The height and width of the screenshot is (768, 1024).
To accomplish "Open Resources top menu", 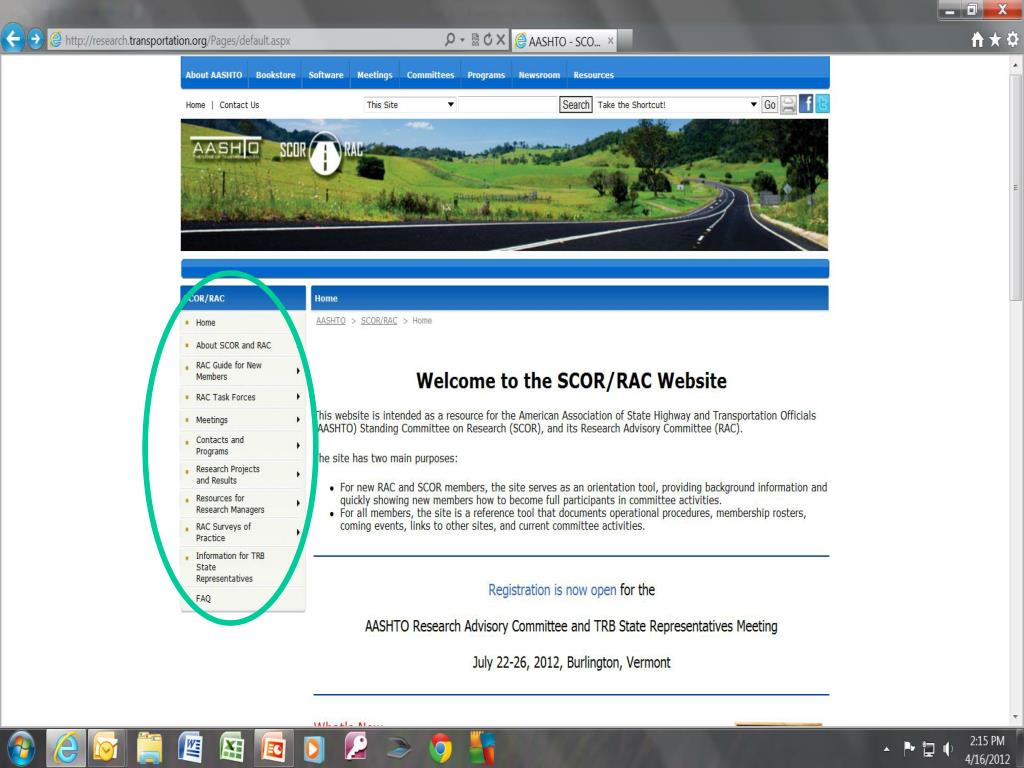I will coord(594,75).
